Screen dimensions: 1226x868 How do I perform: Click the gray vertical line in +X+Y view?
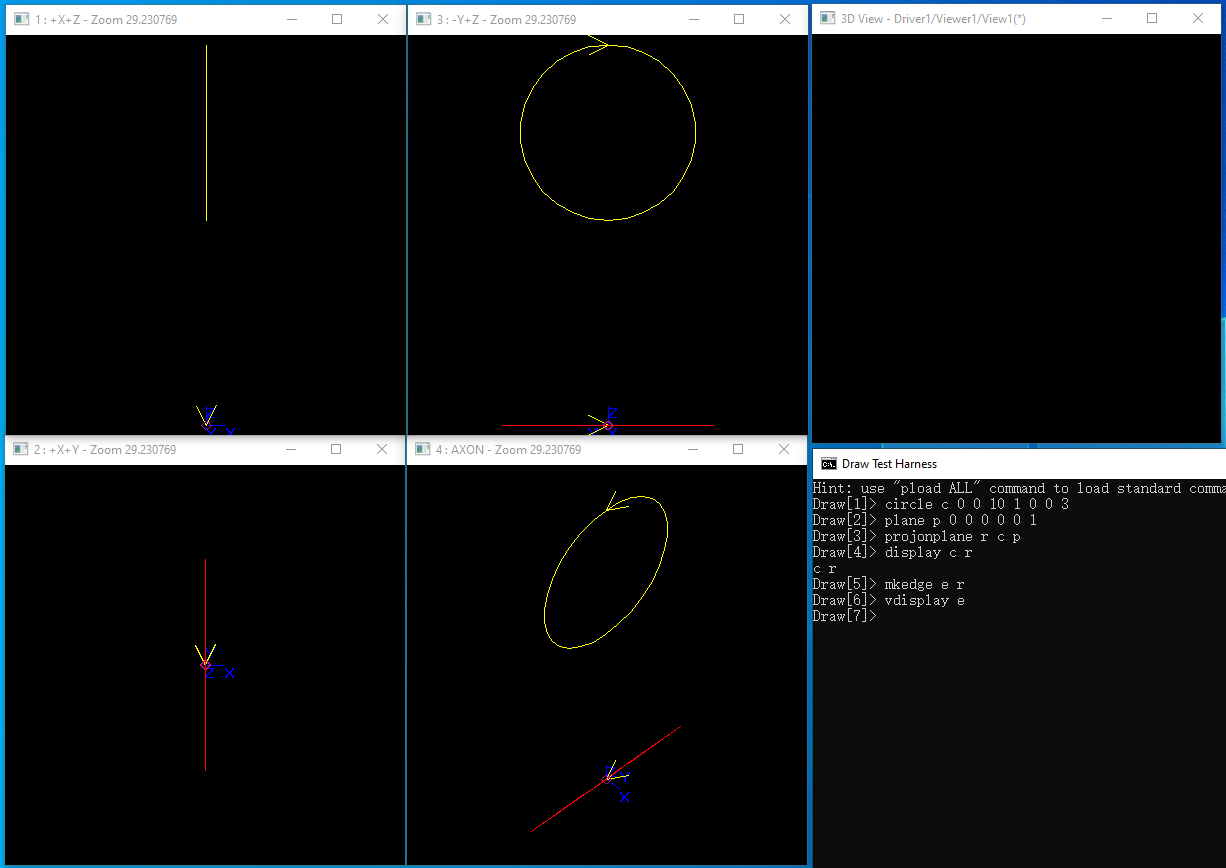205,720
